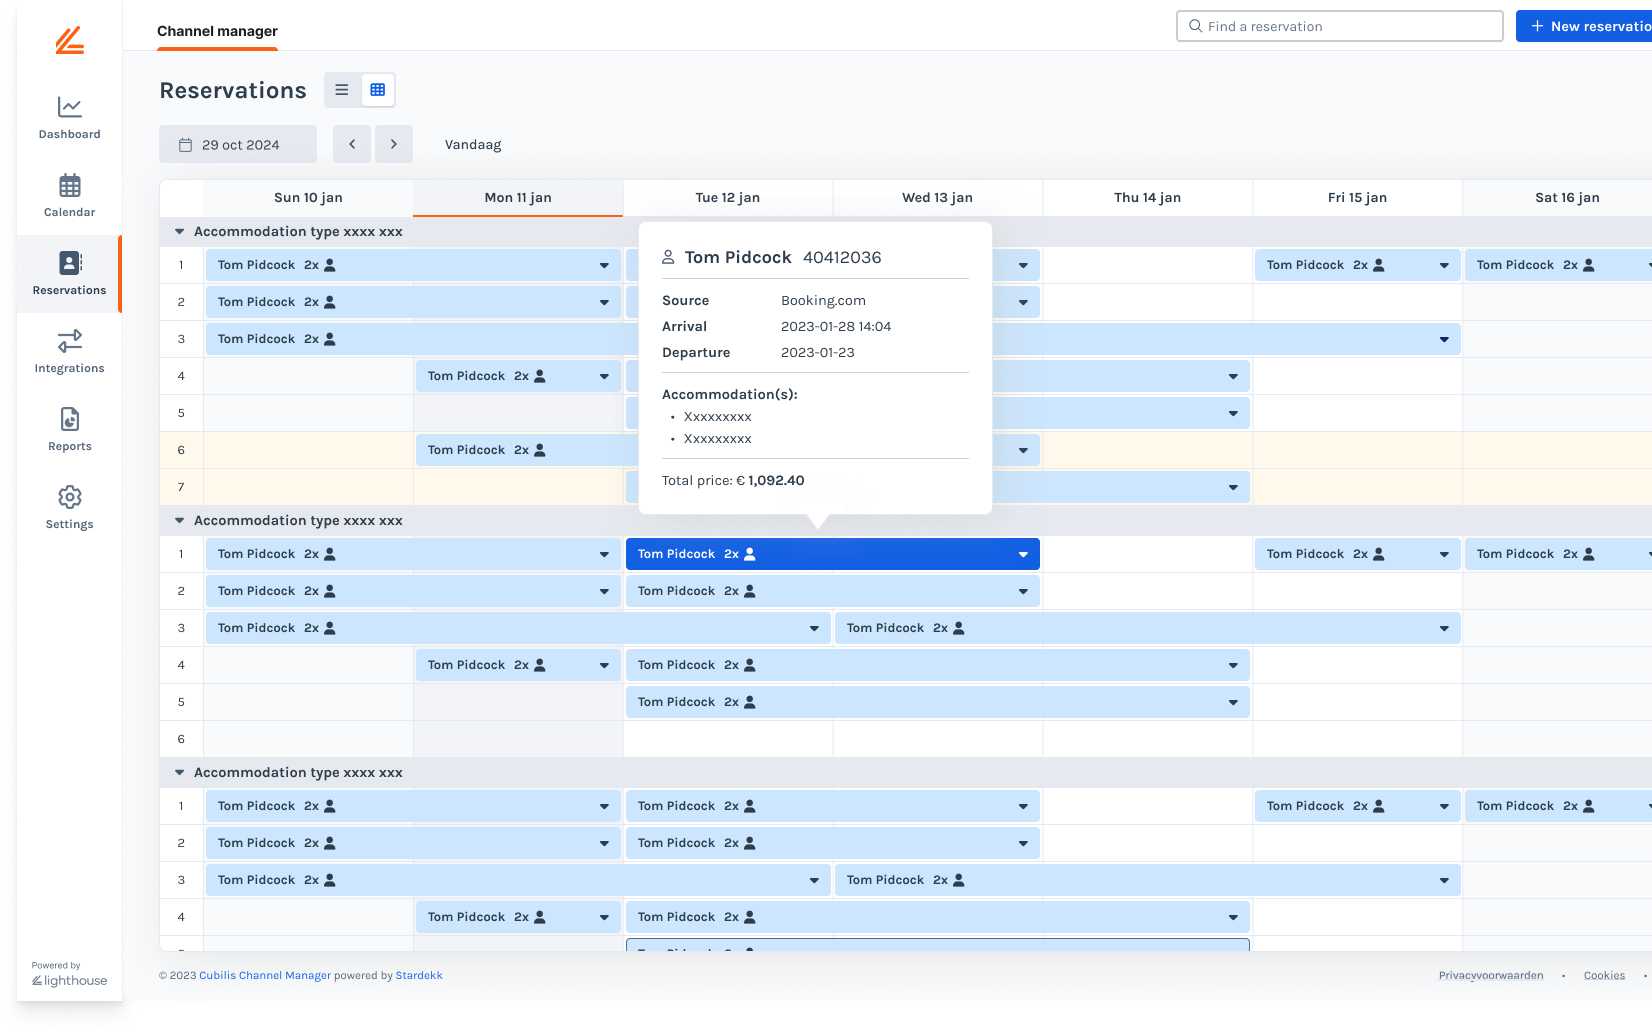Select first group row 3 Sunday reservation
Screen dimensions: 1652x1034
click(422, 340)
